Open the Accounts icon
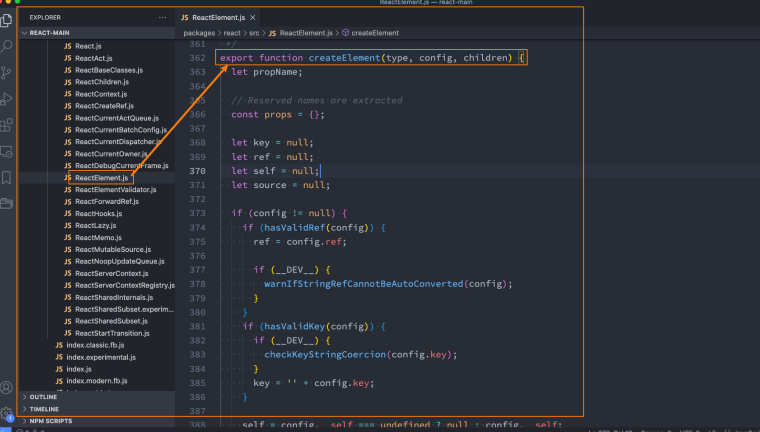 (6, 388)
